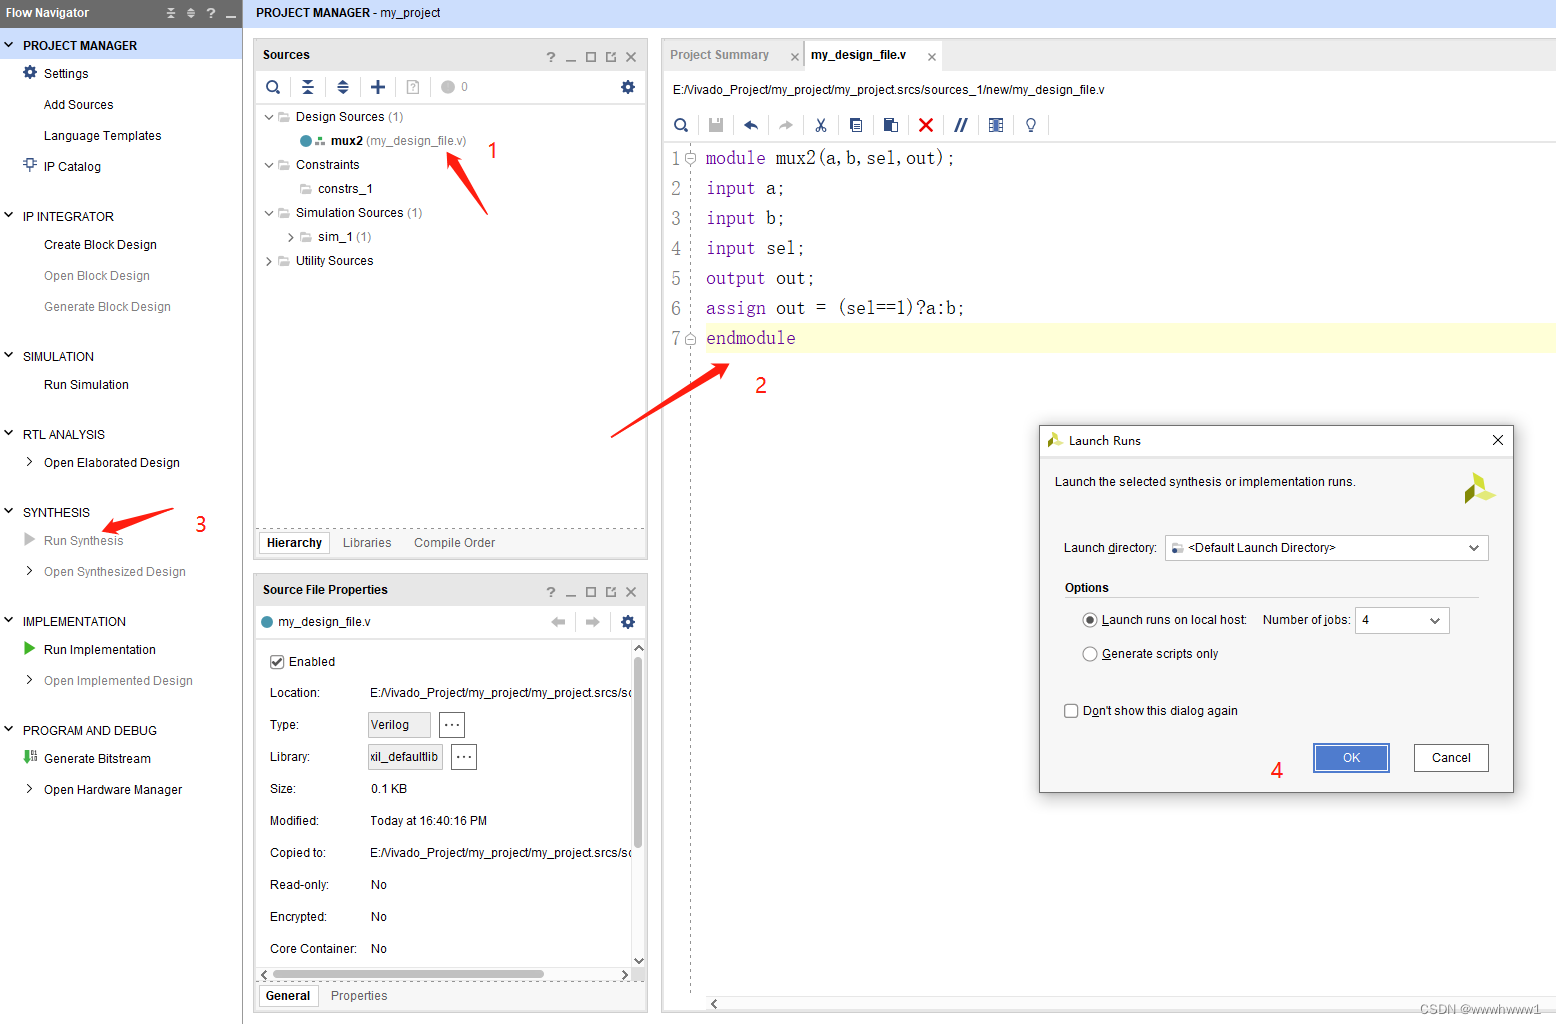Viewport: 1556px width, 1024px height.
Task: Collapse Constraints tree node
Action: 269,165
